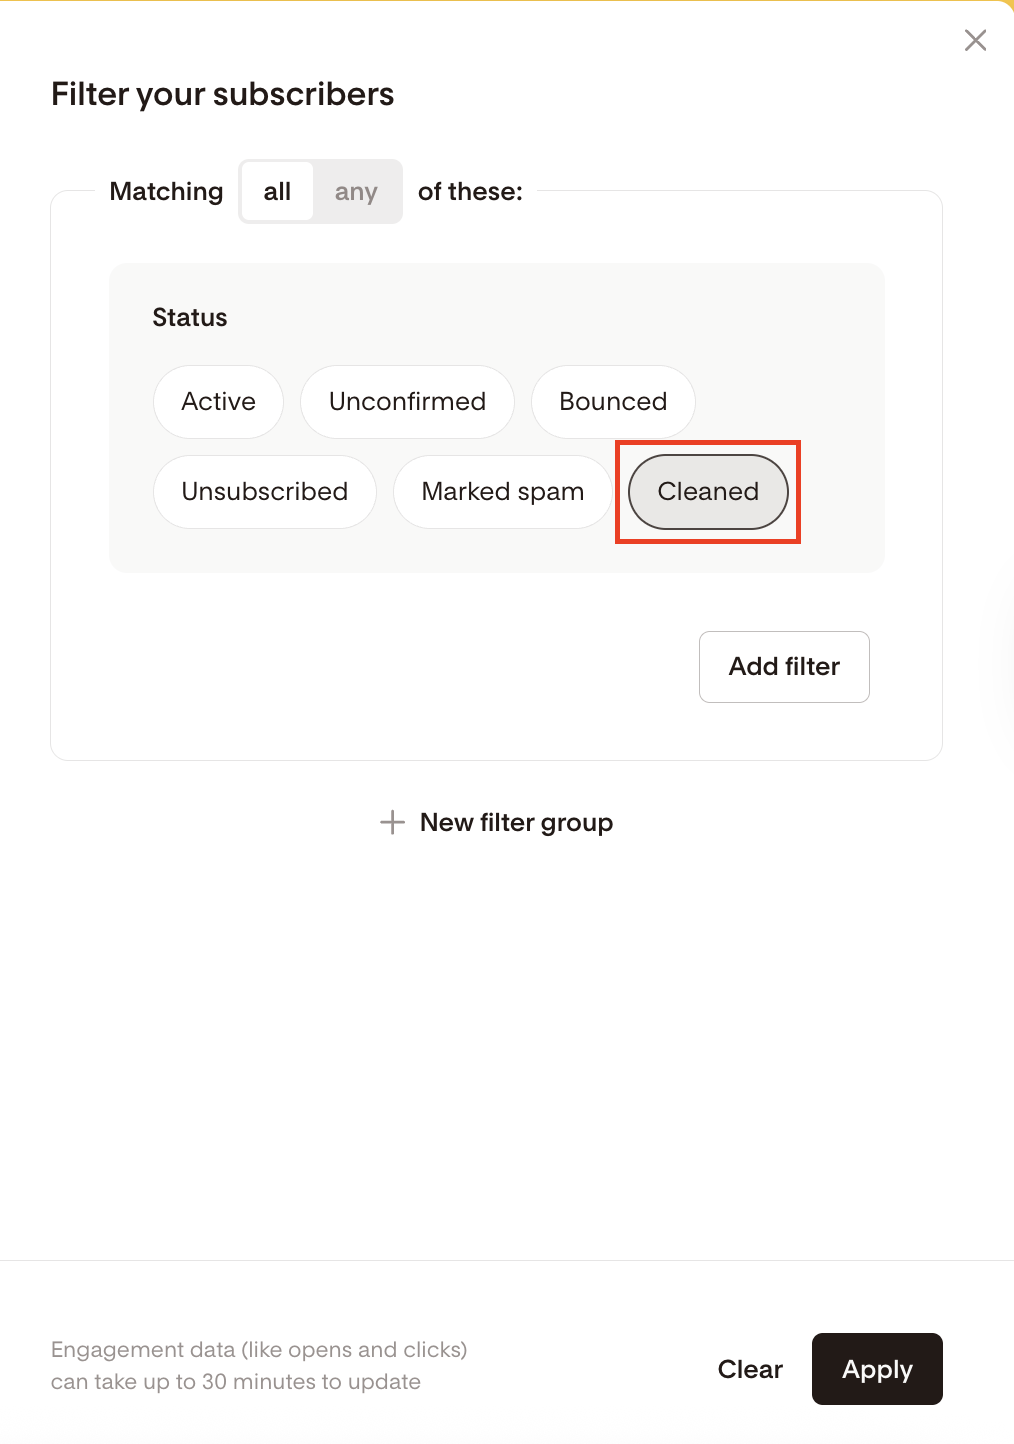Enable the Bounced status option

[x=613, y=402]
